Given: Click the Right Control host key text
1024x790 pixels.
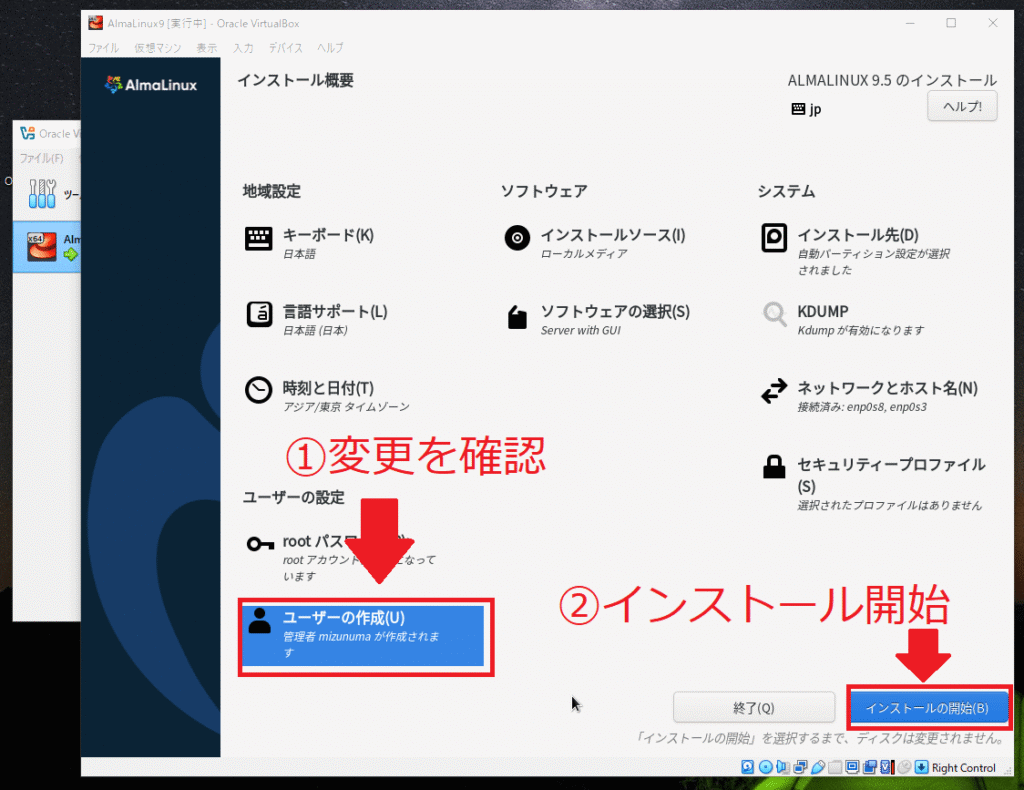Looking at the screenshot, I should pyautogui.click(x=963, y=768).
